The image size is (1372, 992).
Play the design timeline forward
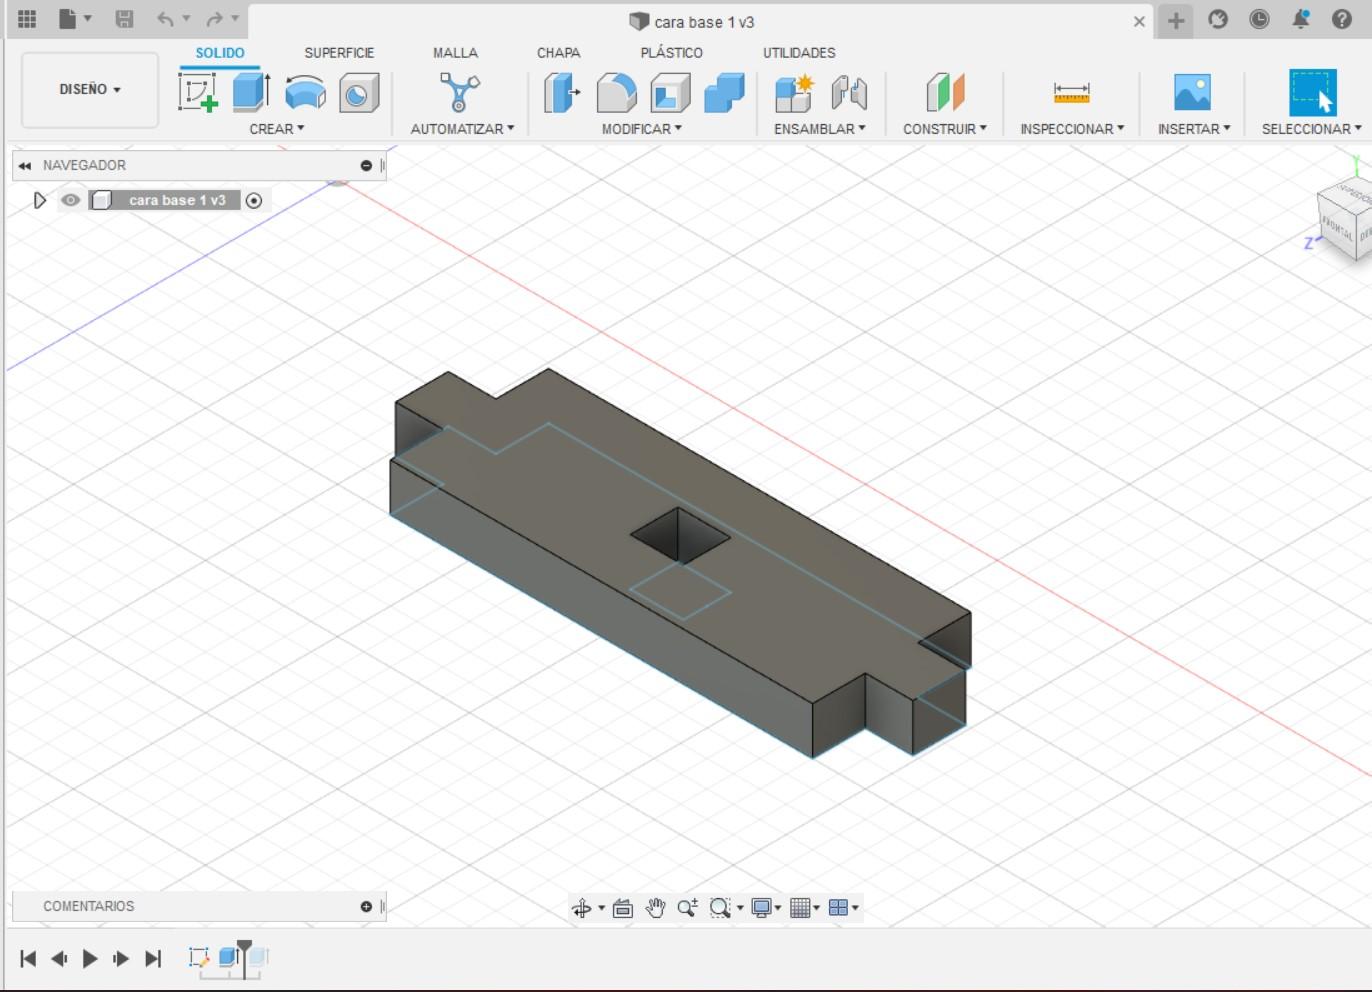click(x=89, y=958)
